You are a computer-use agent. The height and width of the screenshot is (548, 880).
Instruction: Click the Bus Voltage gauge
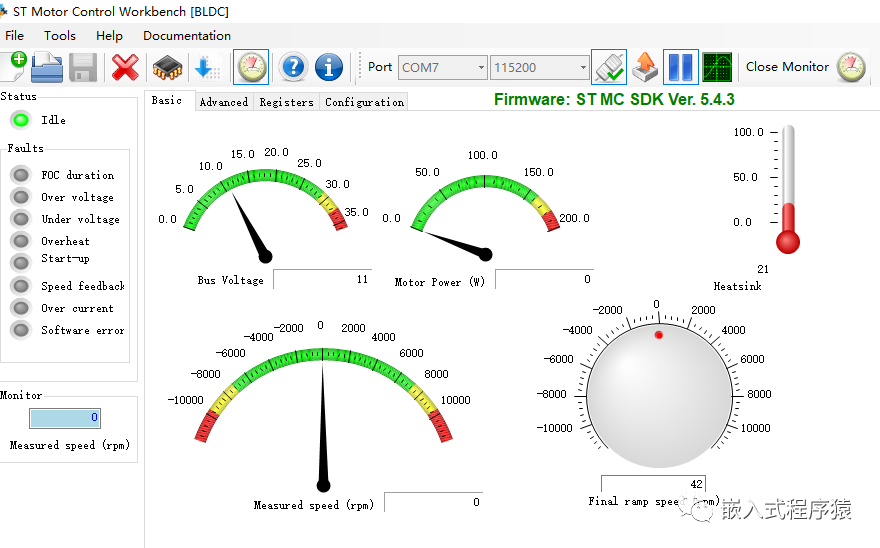pyautogui.click(x=265, y=205)
